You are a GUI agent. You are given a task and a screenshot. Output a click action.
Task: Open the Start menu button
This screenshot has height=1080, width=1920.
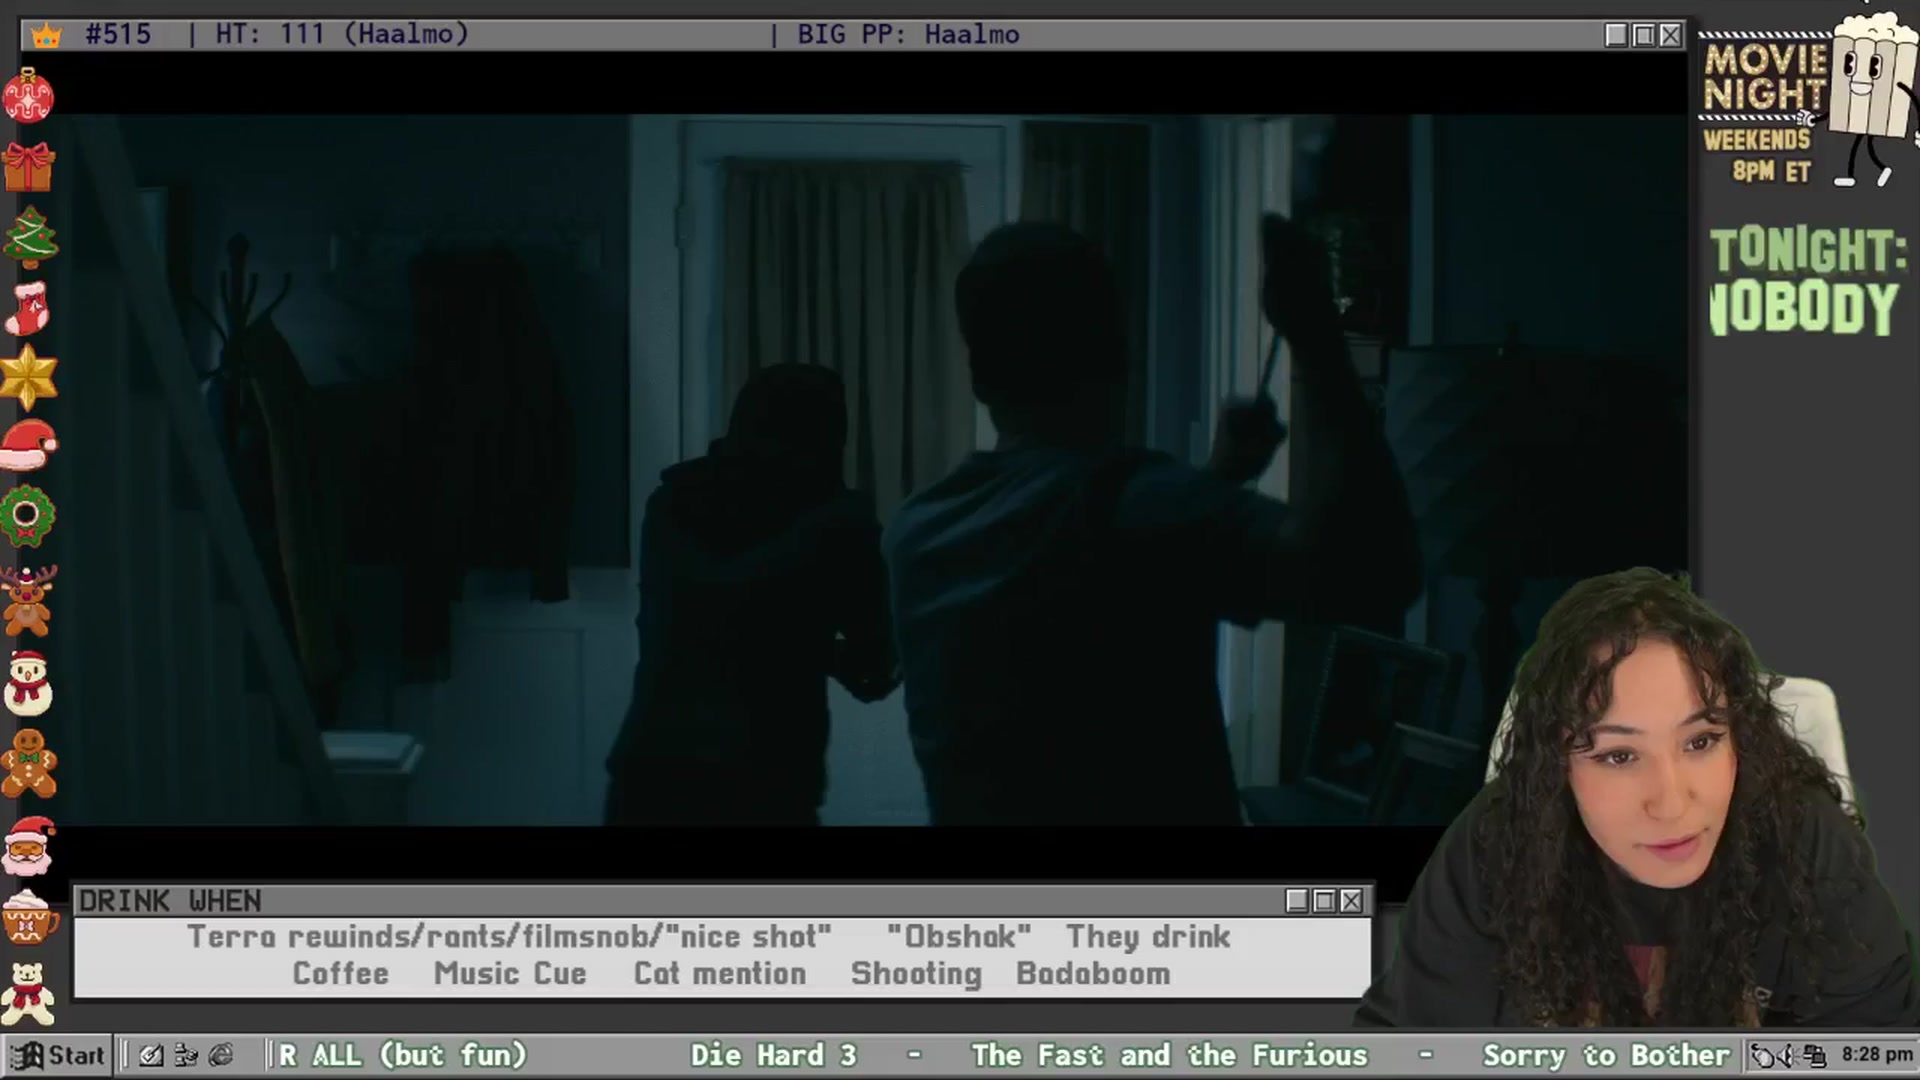[58, 1055]
